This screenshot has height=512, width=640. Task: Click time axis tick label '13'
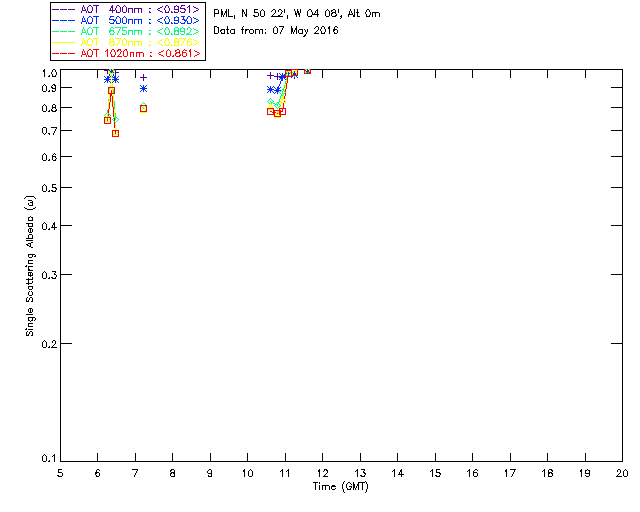(x=360, y=473)
